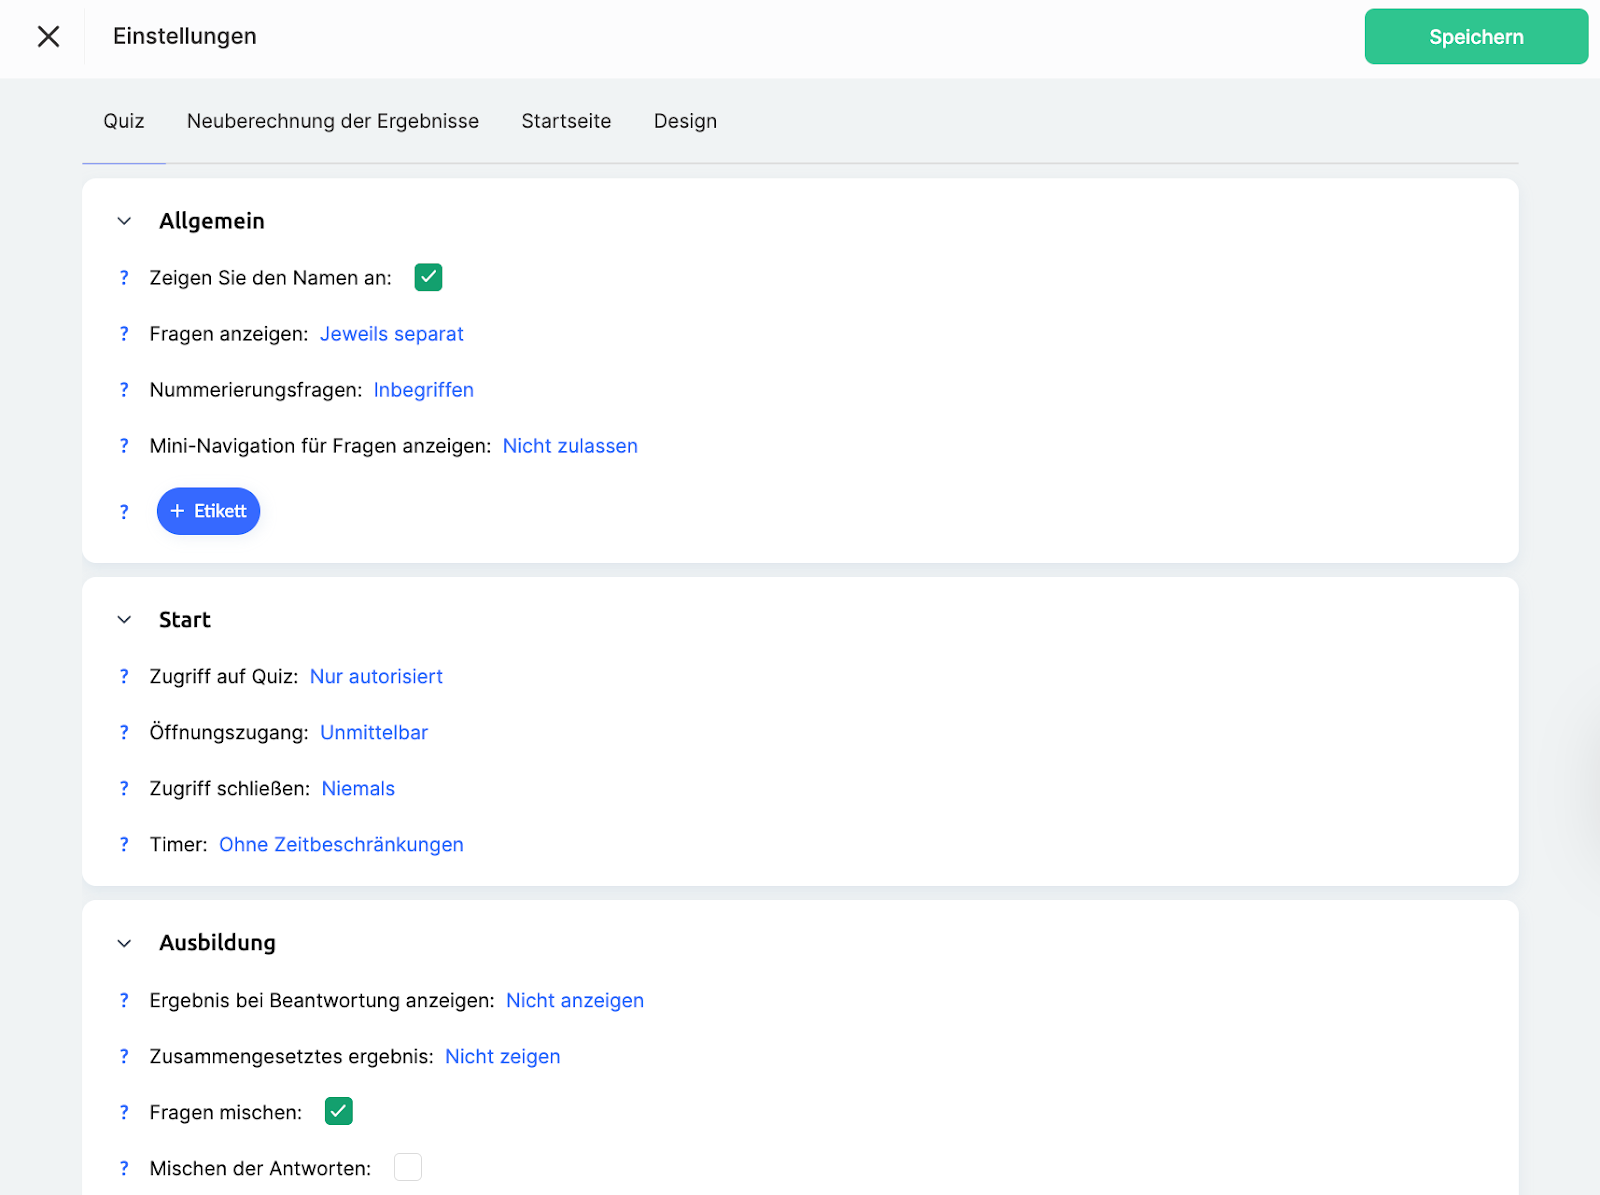Viewport: 1600px width, 1195px height.
Task: Uncheck Zeigen Sie den Namen an
Action: coord(428,277)
